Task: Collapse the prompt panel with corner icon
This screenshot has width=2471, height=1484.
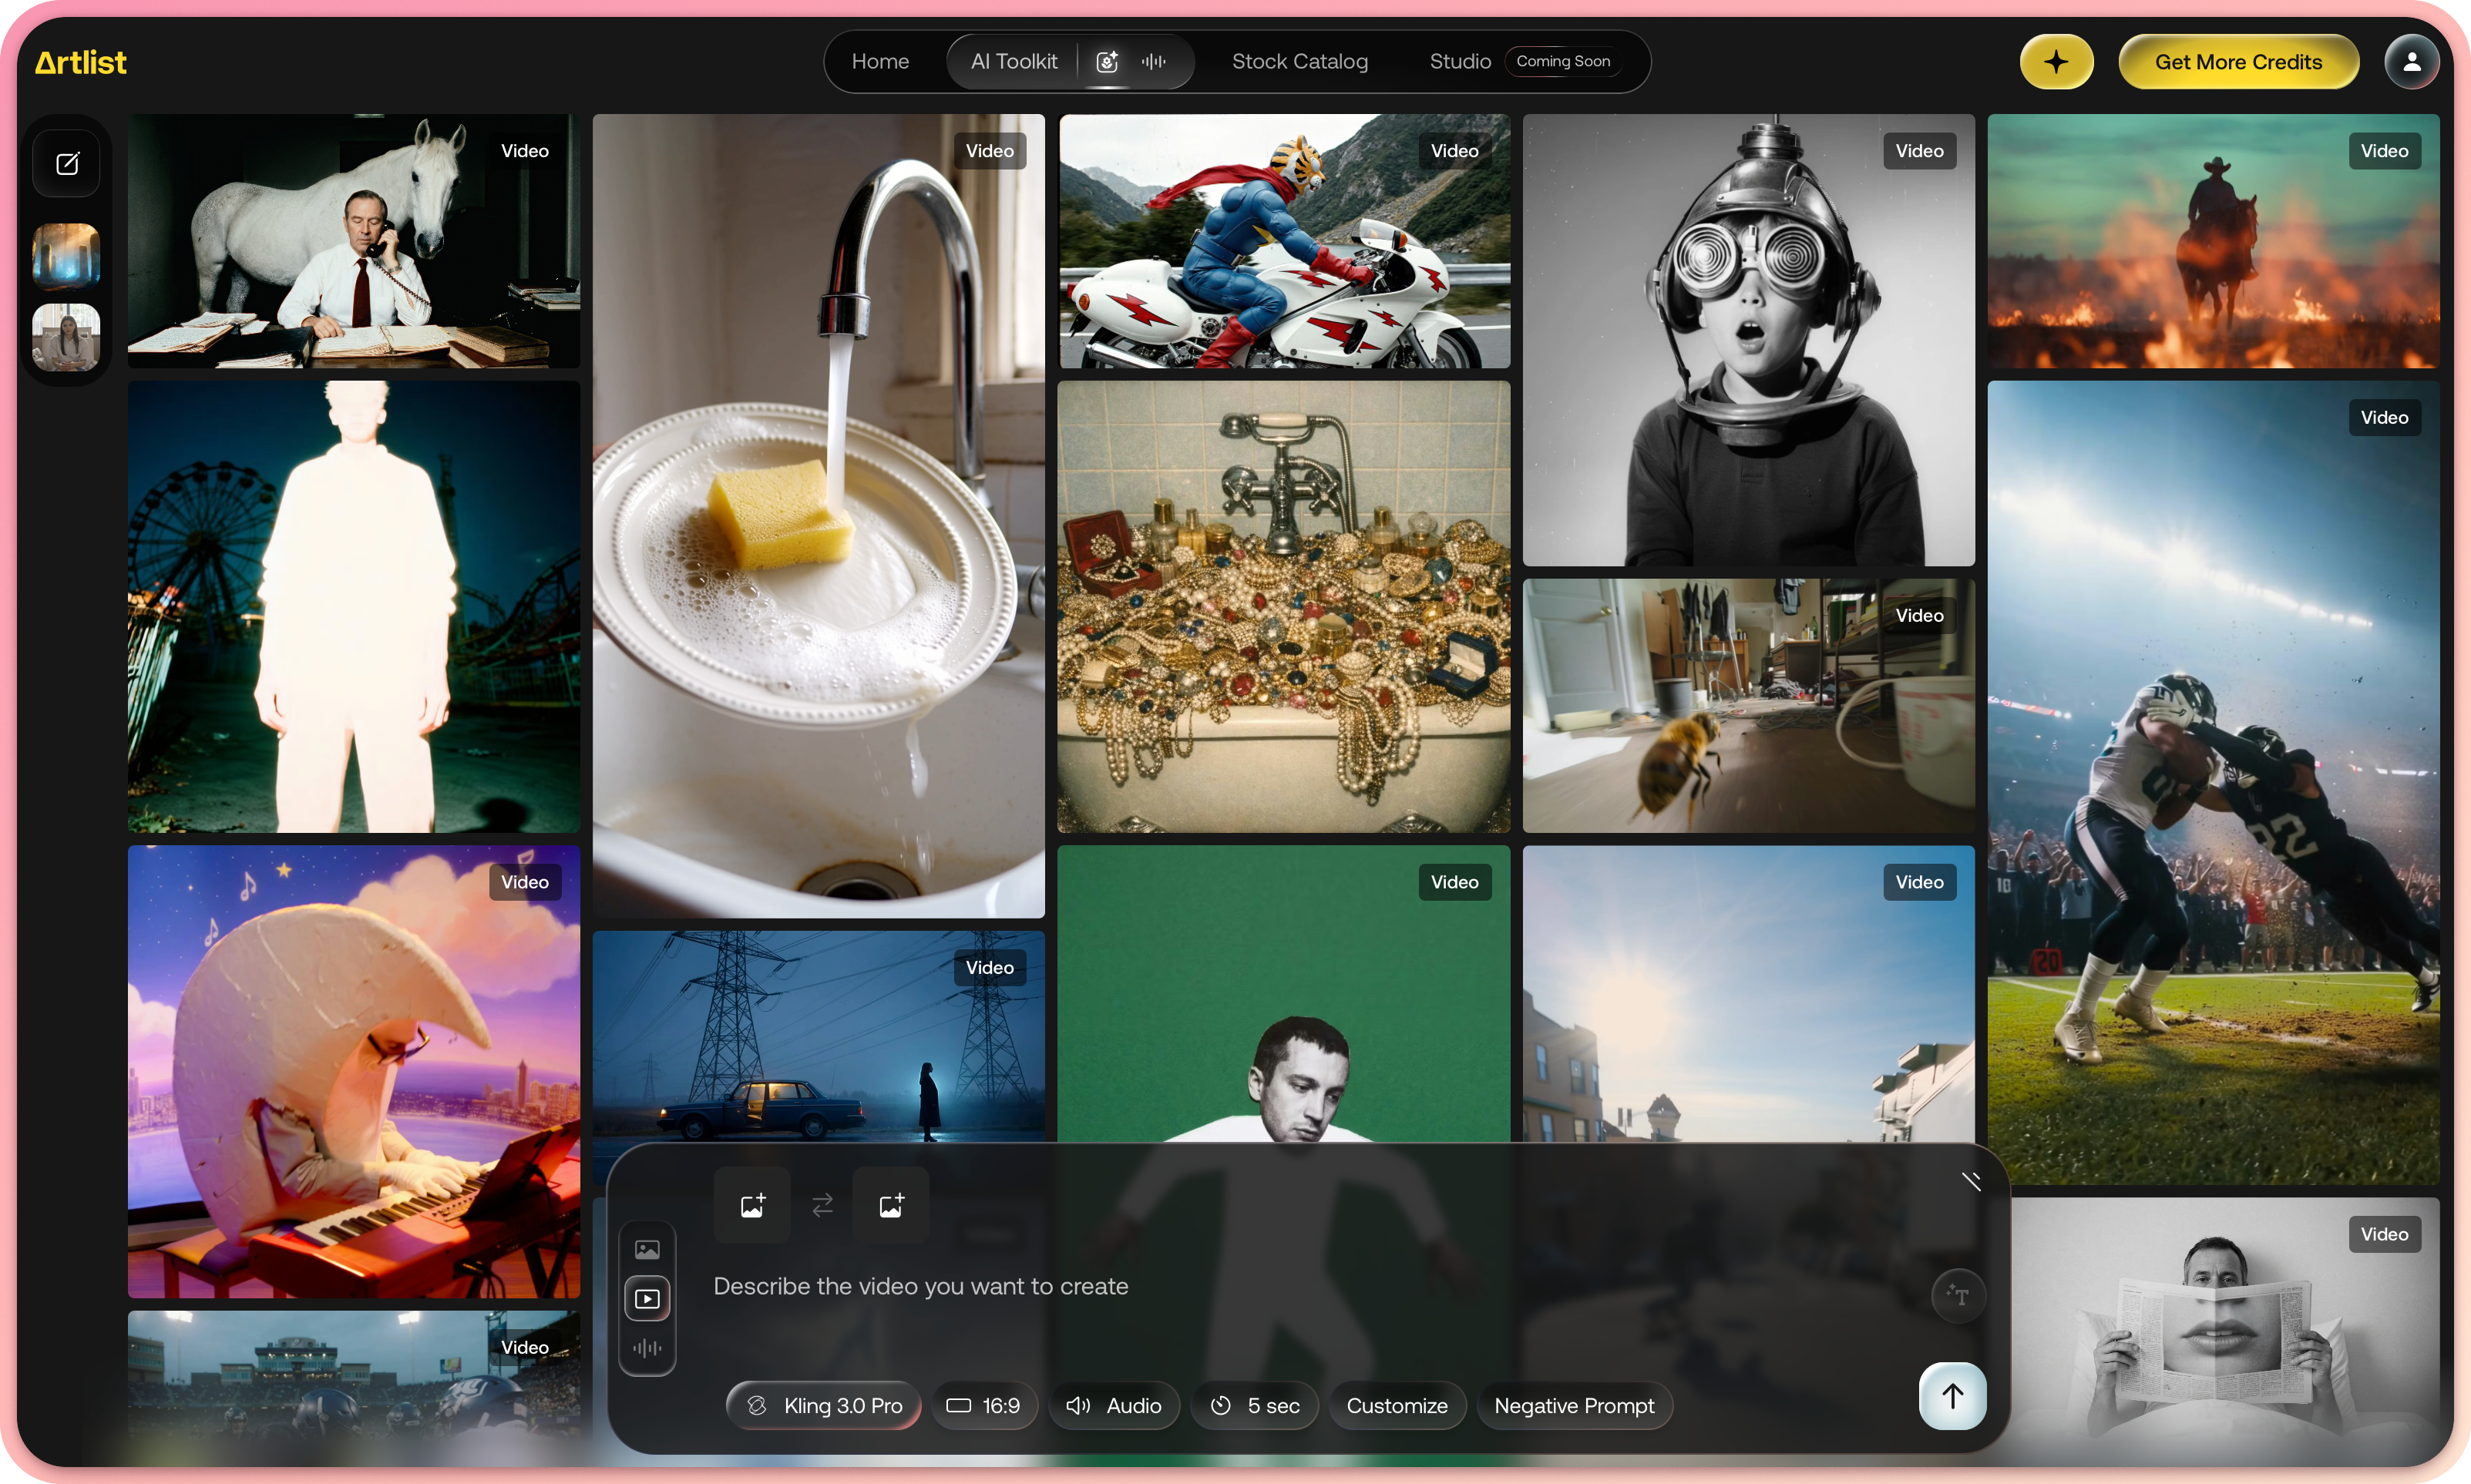Action: (1971, 1181)
